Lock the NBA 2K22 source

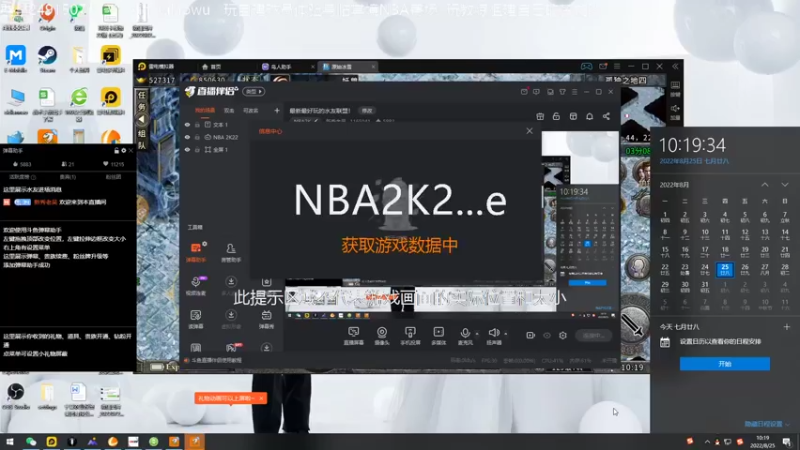[x=197, y=137]
